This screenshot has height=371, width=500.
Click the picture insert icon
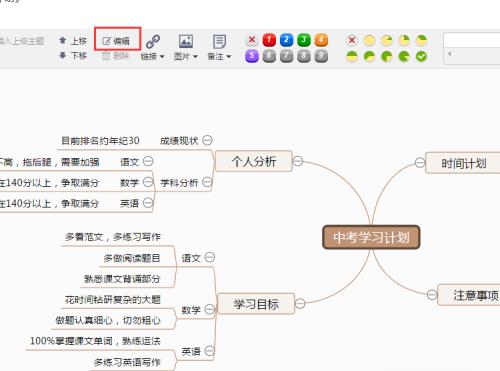click(186, 41)
